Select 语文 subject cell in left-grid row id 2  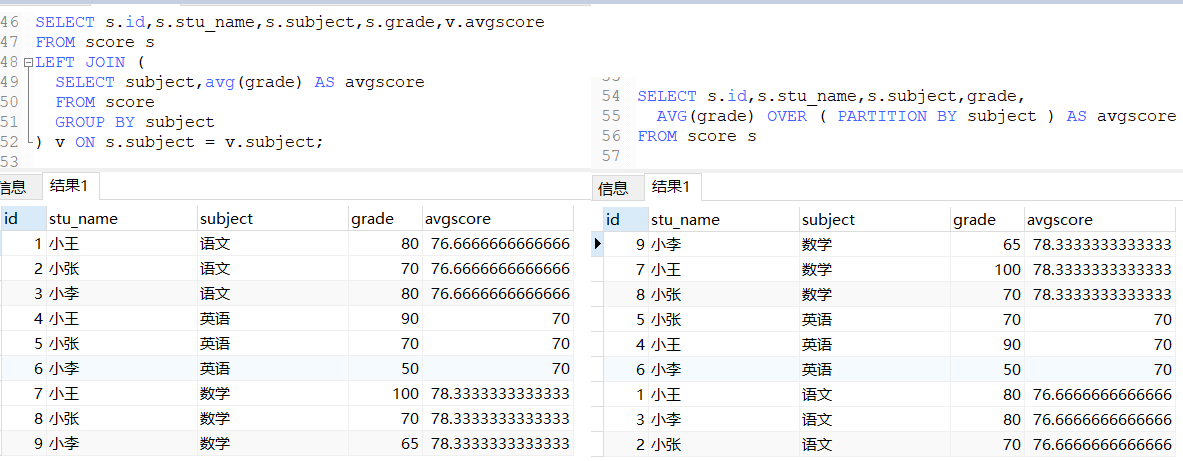[272, 269]
